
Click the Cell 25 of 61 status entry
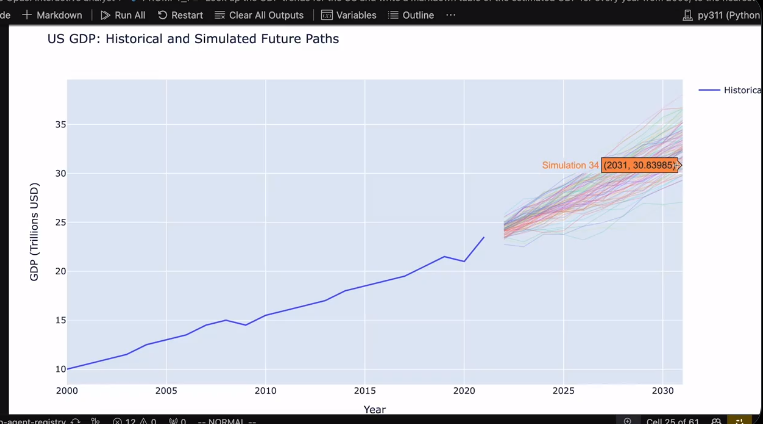[x=672, y=421]
